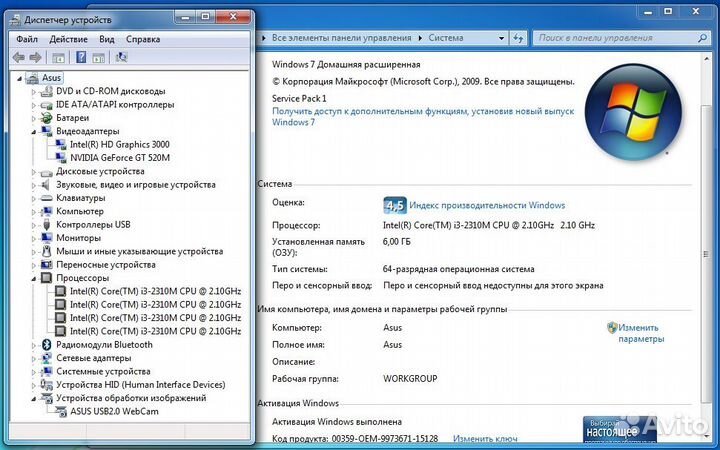The image size is (720, 450).
Task: Click the Радиомодули Bluetooth icon
Action: tap(46, 344)
